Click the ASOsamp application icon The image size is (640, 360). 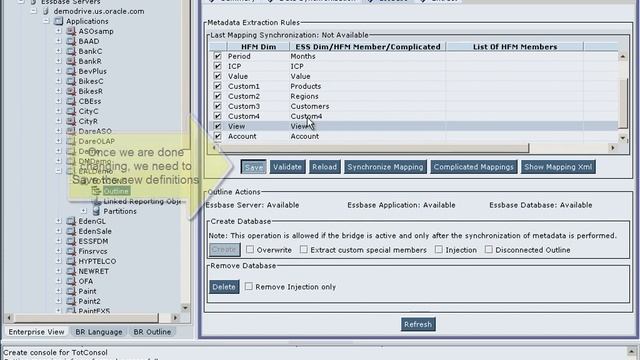point(71,31)
